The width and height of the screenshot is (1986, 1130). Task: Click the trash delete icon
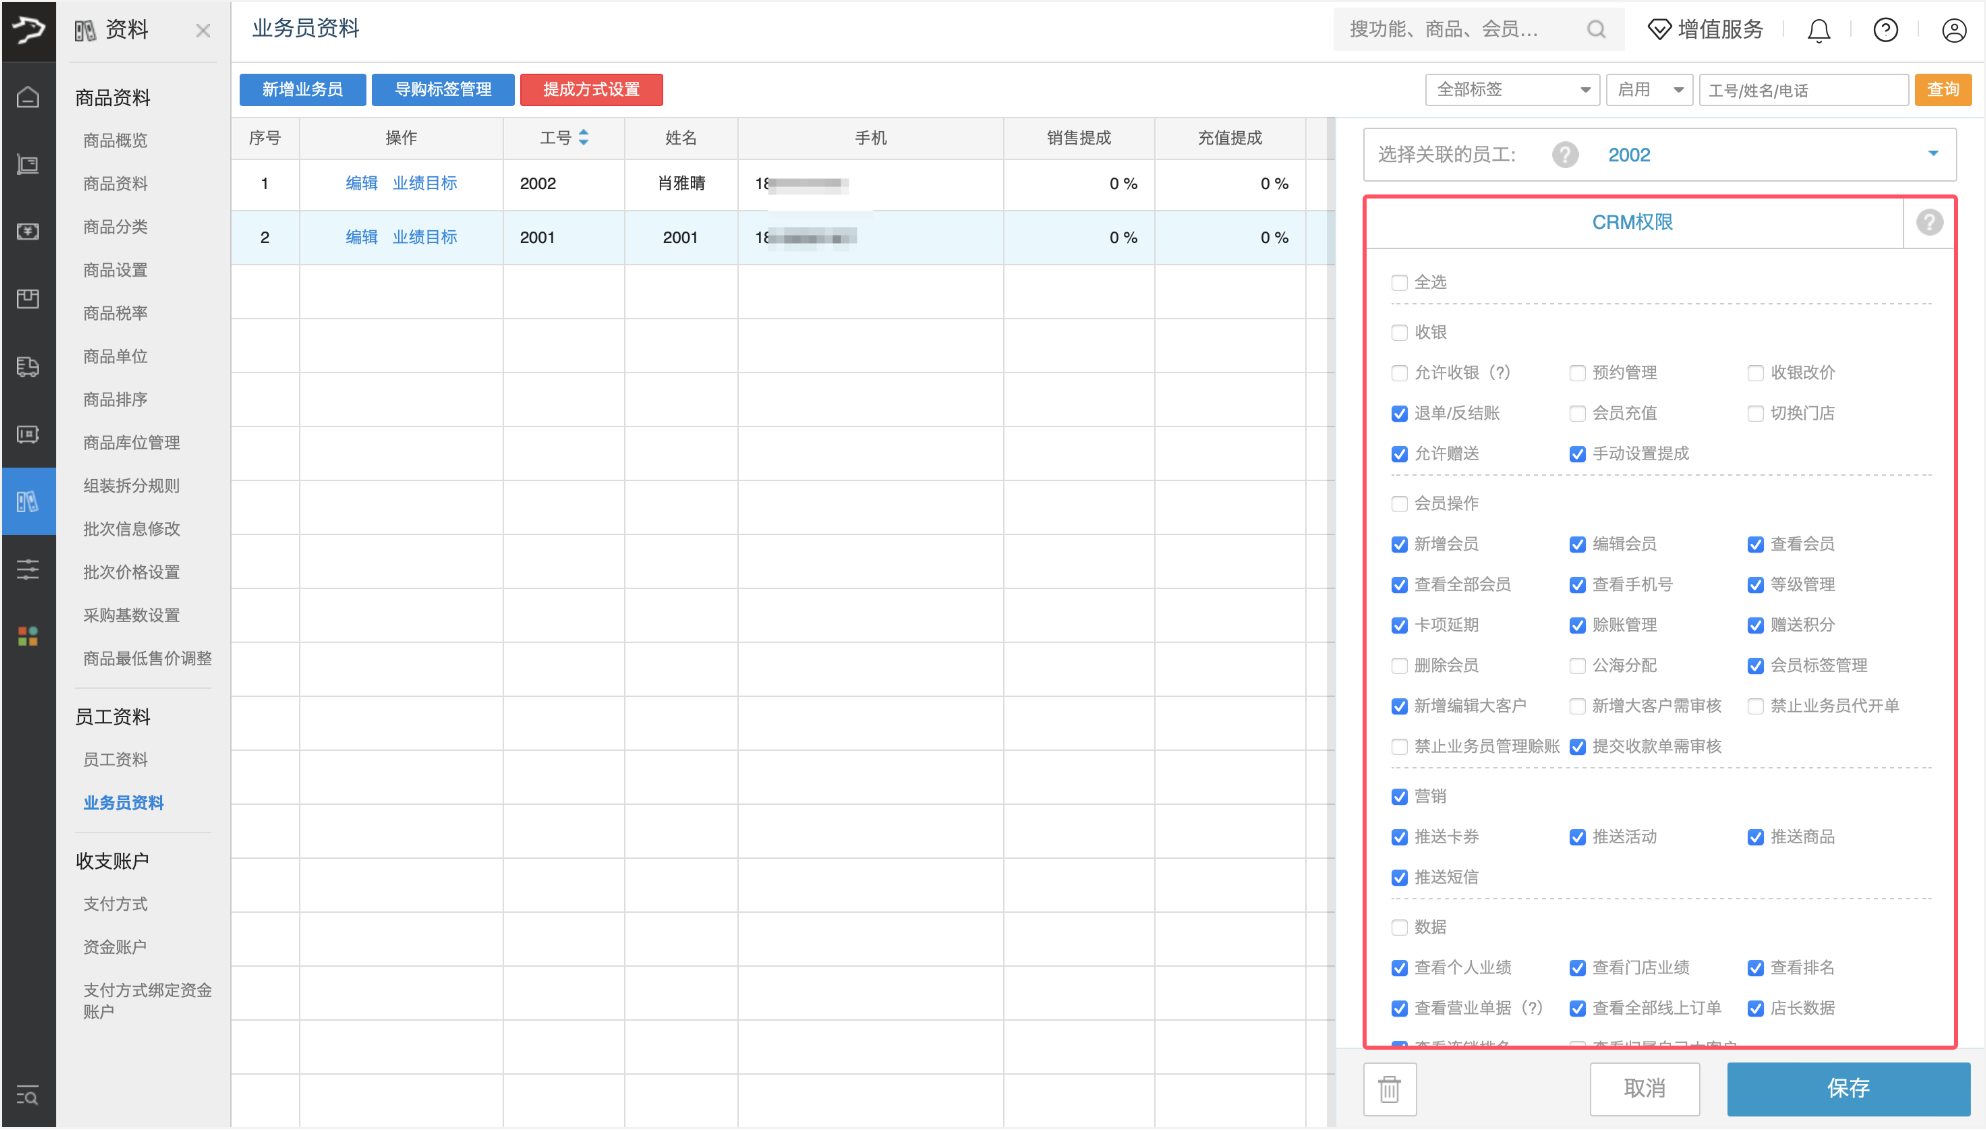point(1389,1088)
